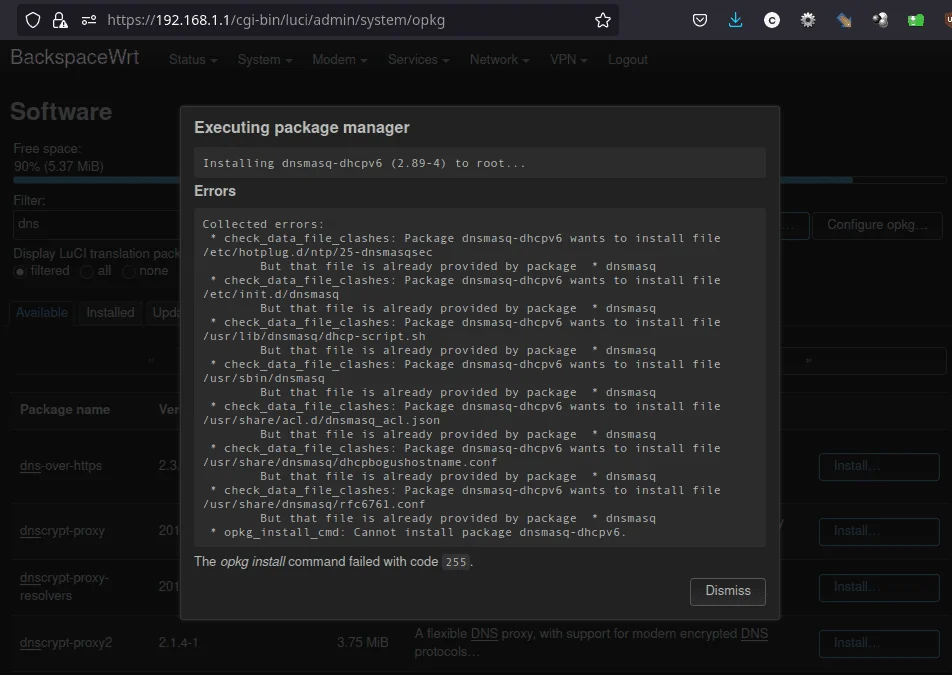
Task: Open the gear extension icon in toolbar
Action: 808,20
